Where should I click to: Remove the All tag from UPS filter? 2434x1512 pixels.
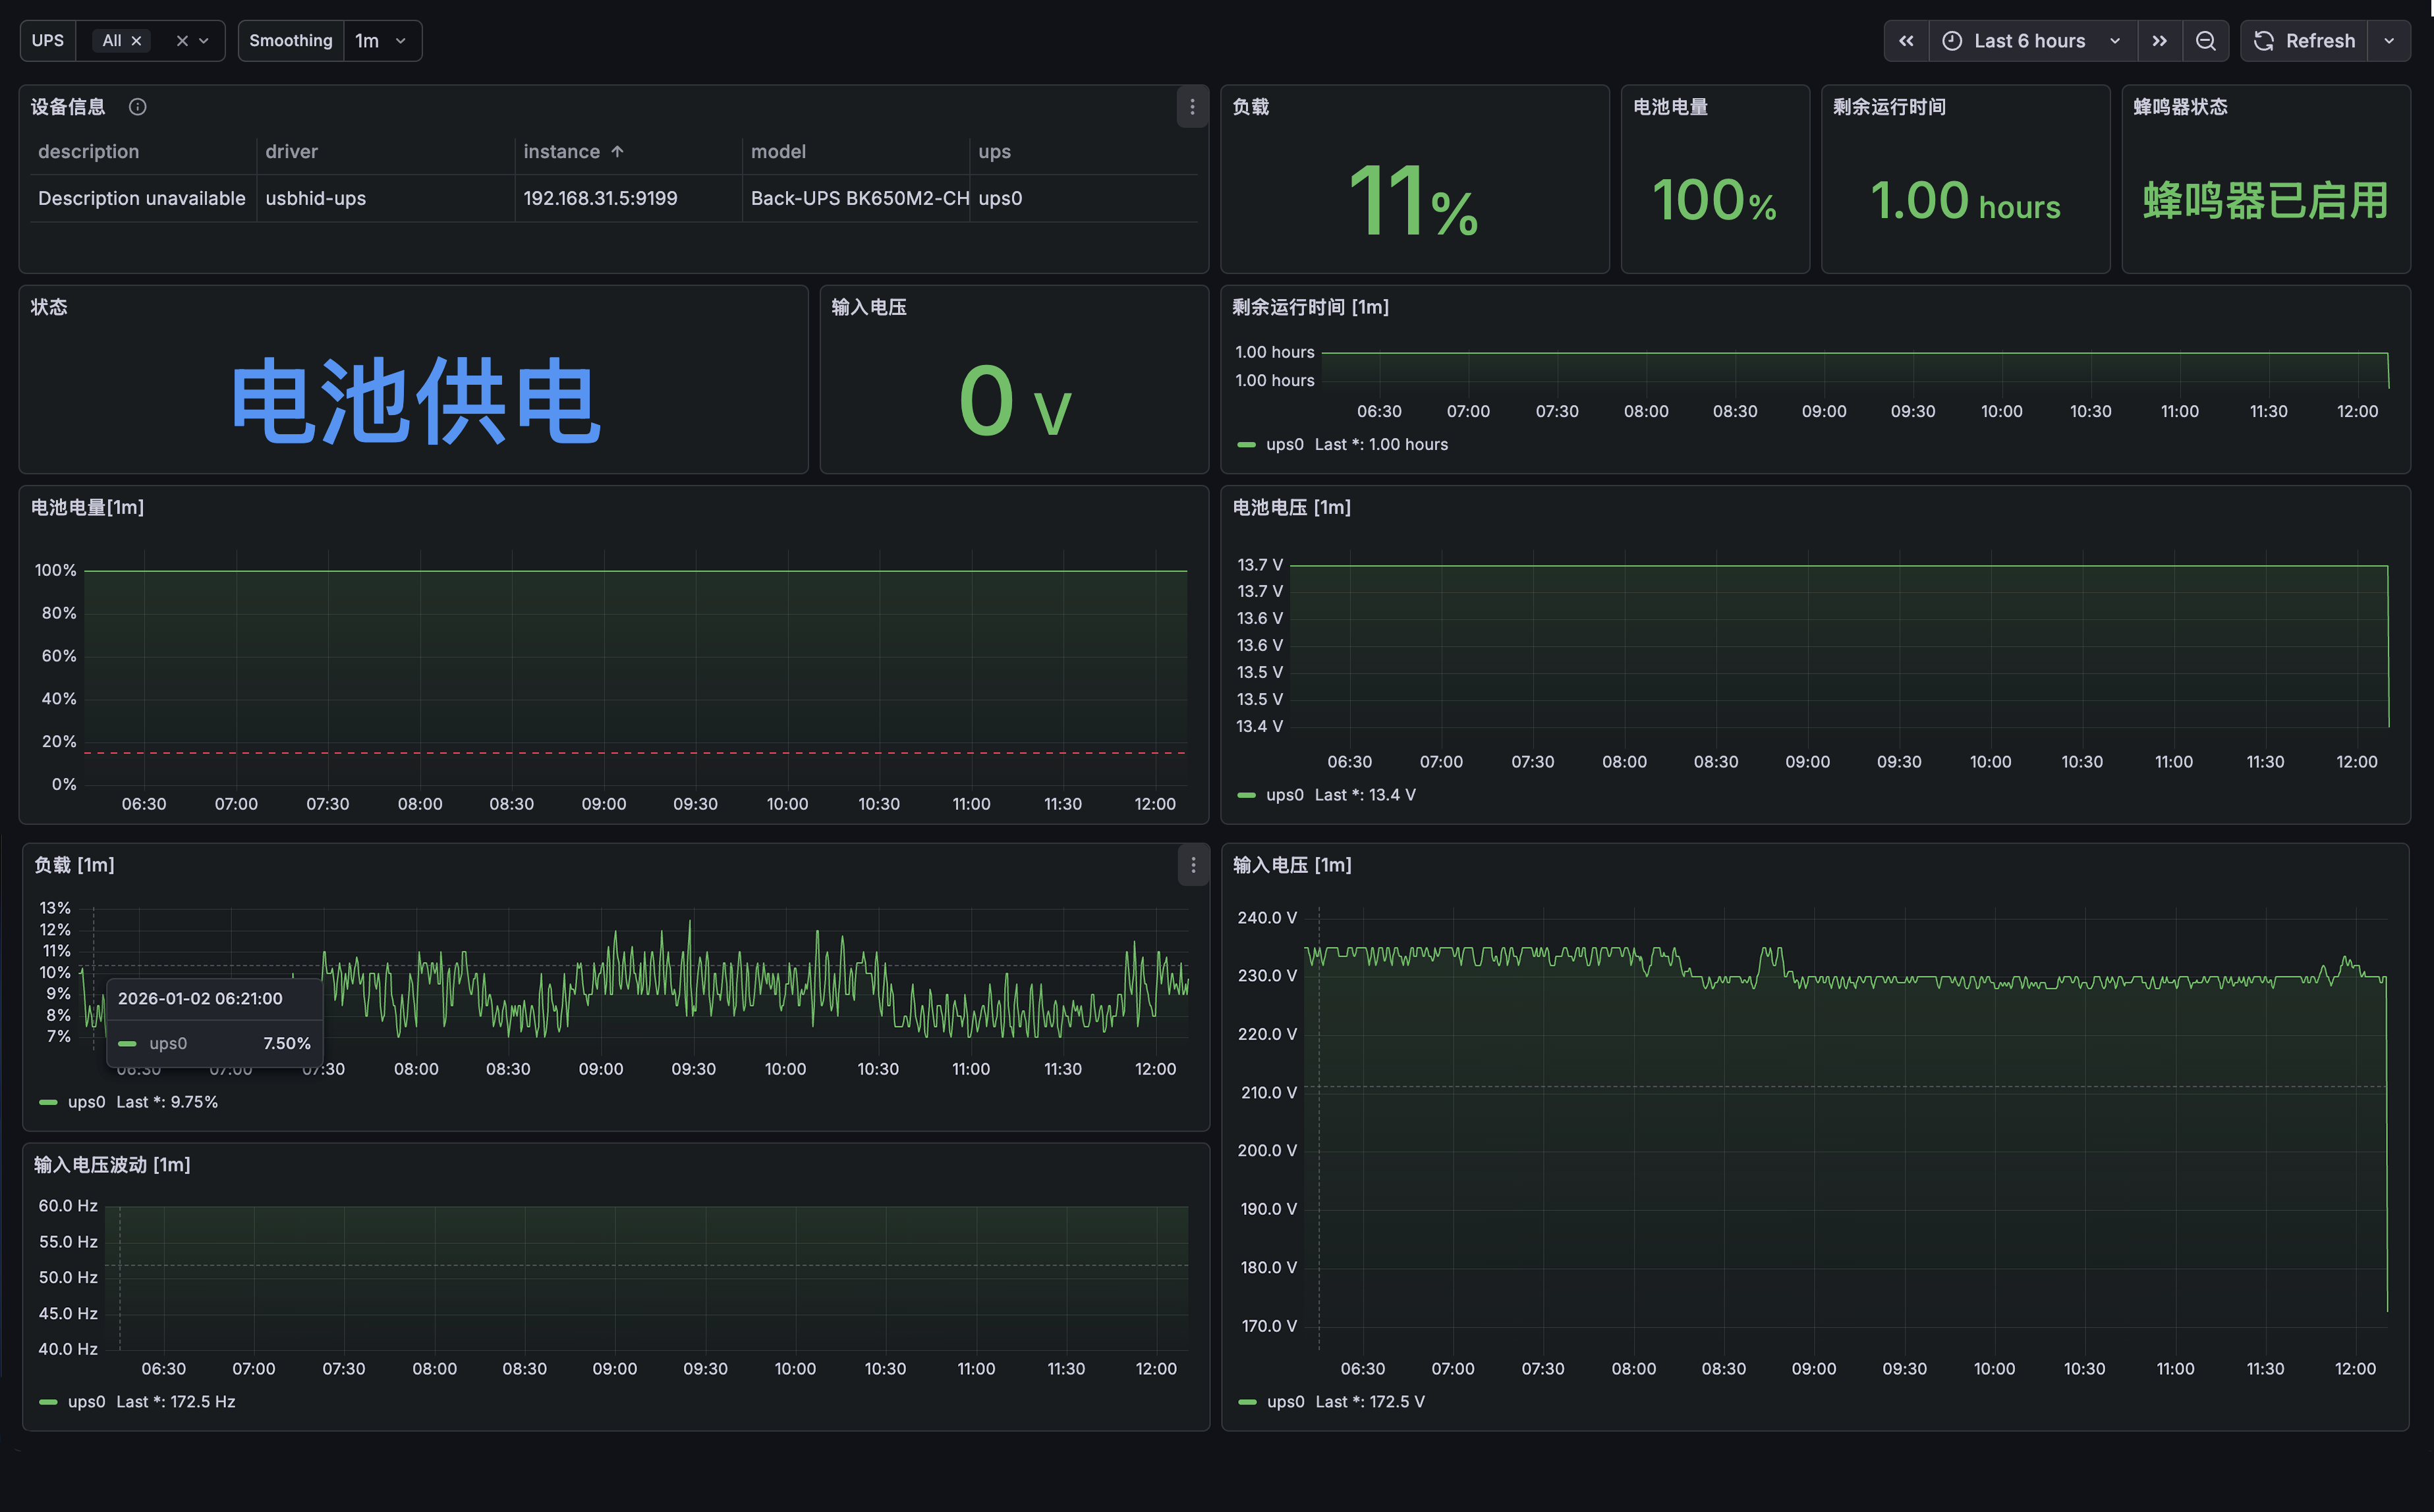point(137,41)
